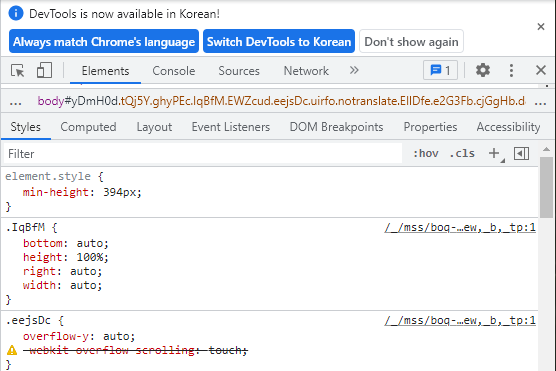Open the stylesheet link beside .eejsDc rule
The image size is (556, 371).
[460, 321]
